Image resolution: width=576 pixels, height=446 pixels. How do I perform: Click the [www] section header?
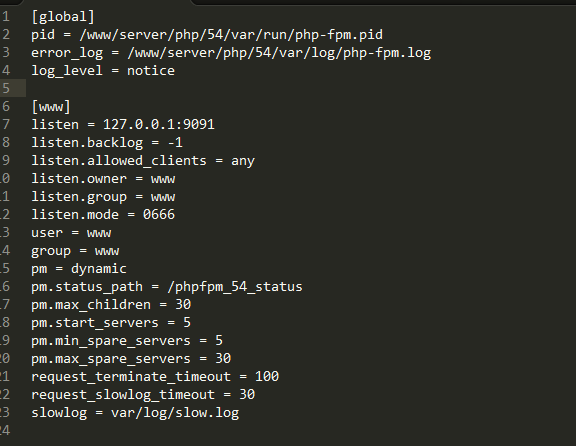tap(51, 107)
